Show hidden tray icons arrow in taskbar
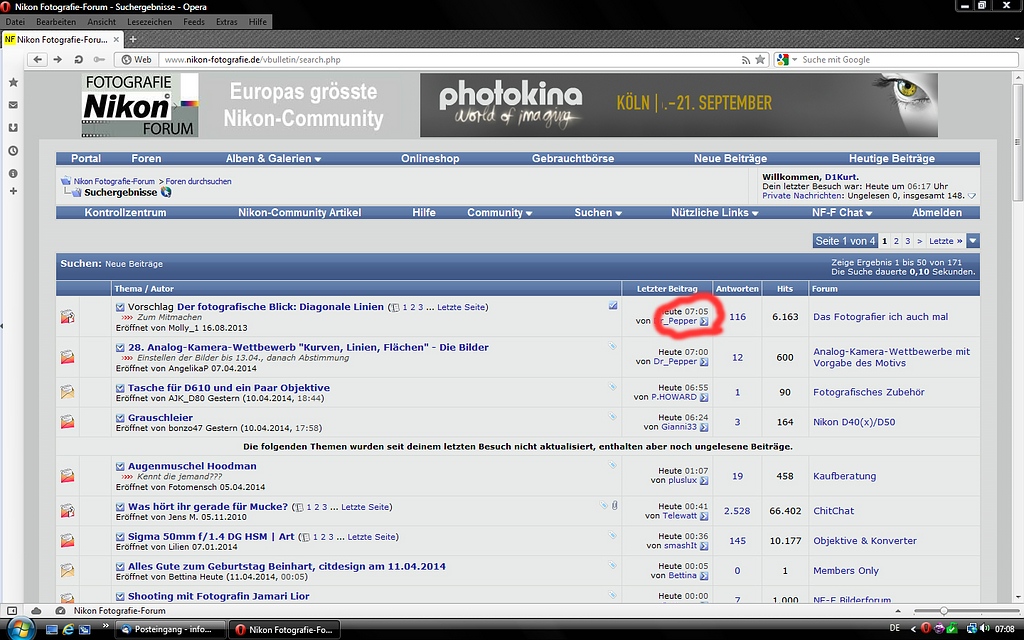The width and height of the screenshot is (1024, 640). coord(913,630)
